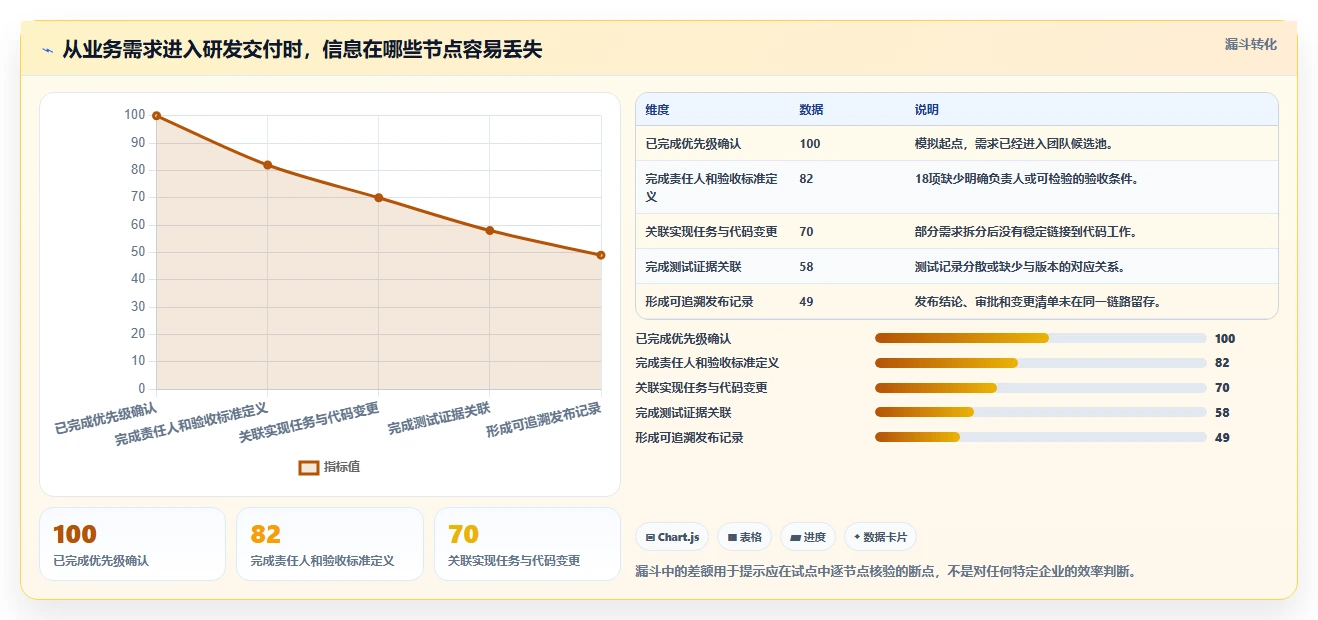Click the 数据卡片 chip icon
Viewport: 1318px width, 620px height.
point(857,537)
